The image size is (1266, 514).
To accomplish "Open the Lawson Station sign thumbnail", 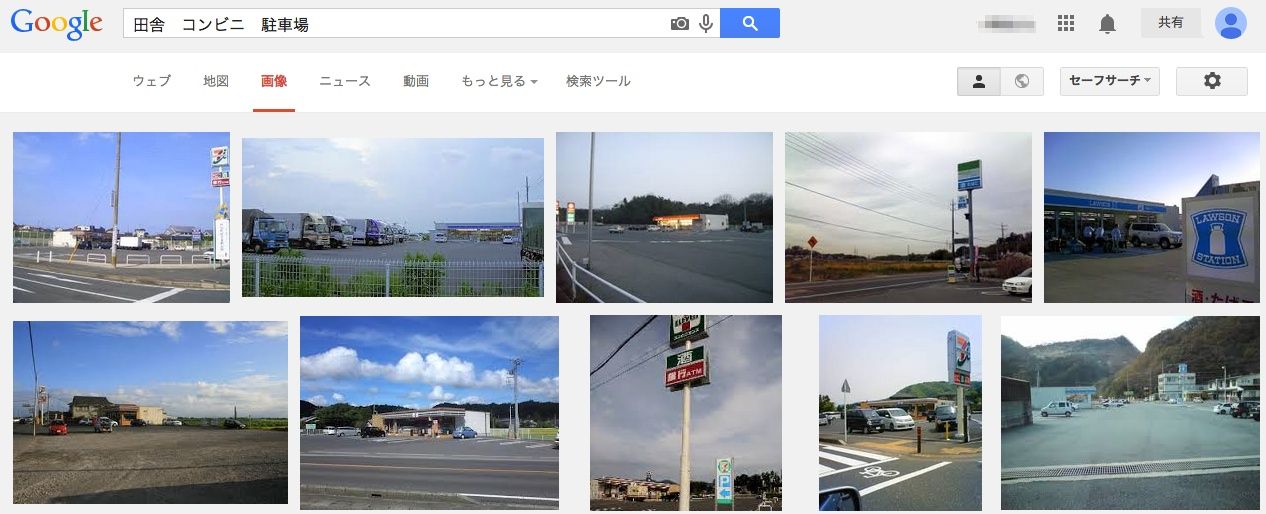I will click(1152, 217).
